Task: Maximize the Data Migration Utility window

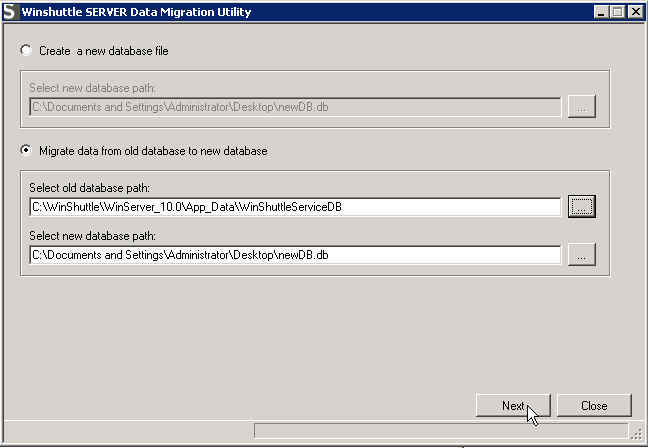Action: (x=617, y=12)
